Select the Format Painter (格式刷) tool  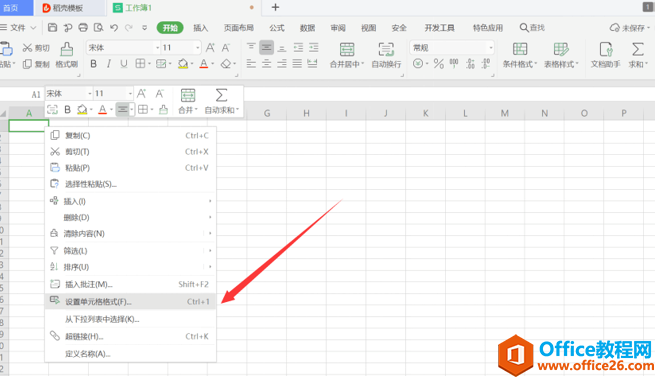click(x=67, y=55)
